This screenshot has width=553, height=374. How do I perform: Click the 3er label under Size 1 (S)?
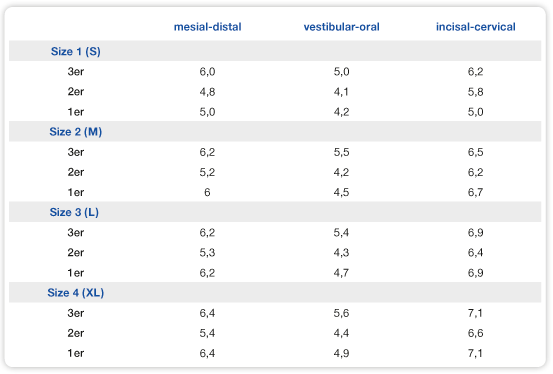(x=76, y=72)
